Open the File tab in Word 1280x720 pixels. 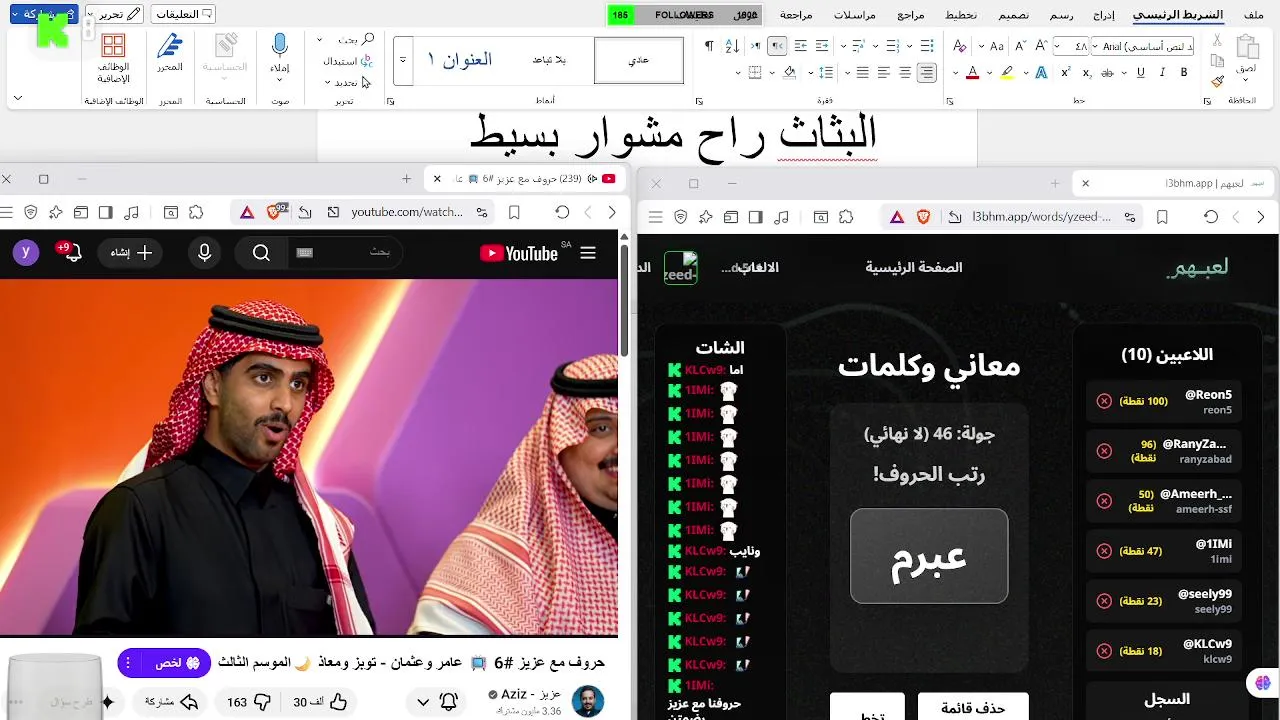(x=1253, y=15)
